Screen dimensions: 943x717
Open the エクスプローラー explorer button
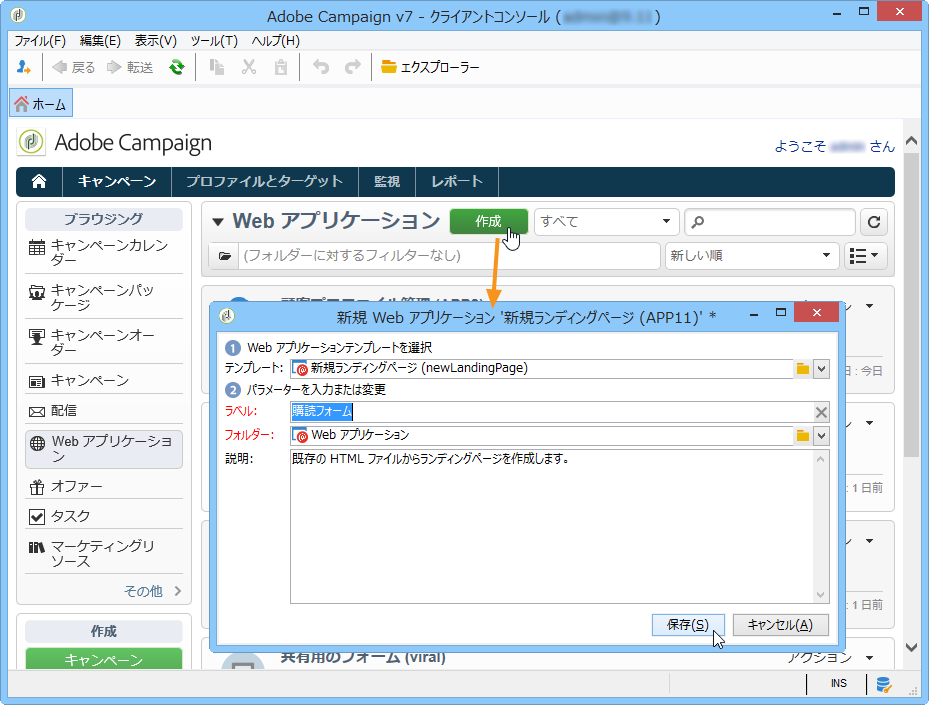[431, 67]
